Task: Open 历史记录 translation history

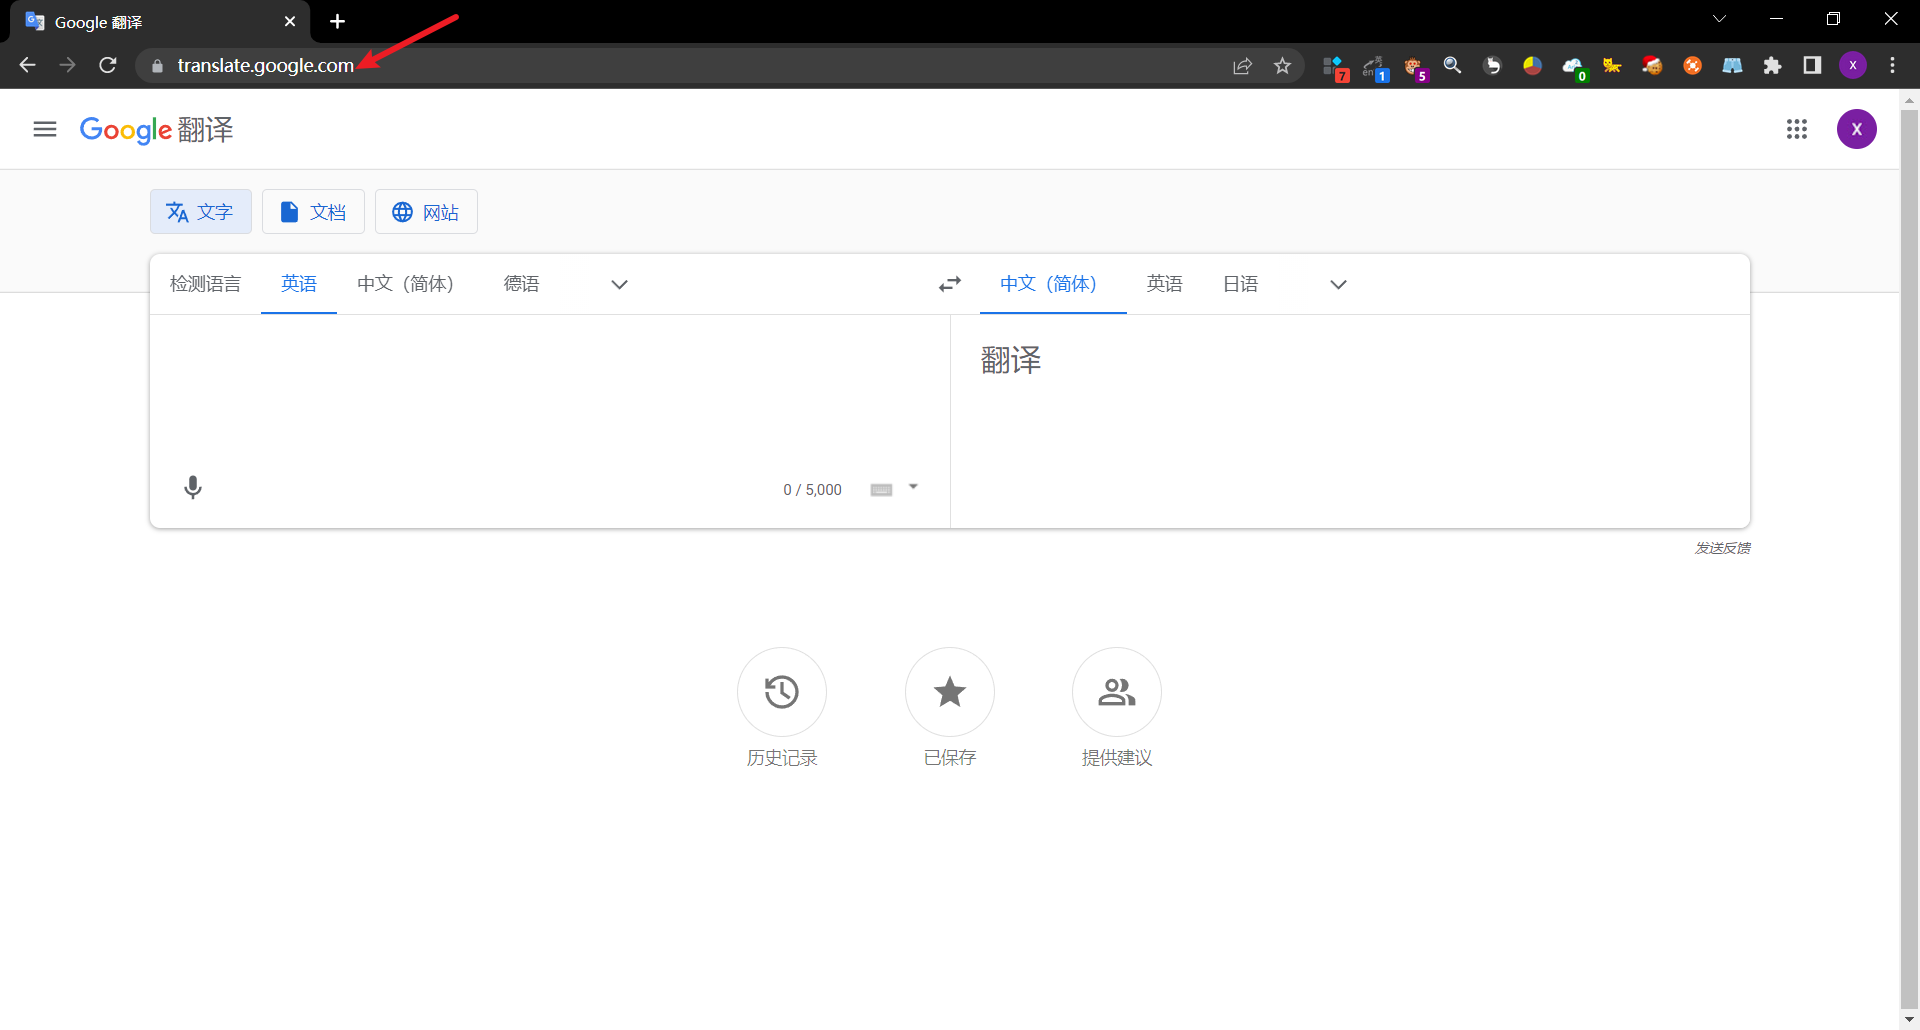Action: (782, 692)
